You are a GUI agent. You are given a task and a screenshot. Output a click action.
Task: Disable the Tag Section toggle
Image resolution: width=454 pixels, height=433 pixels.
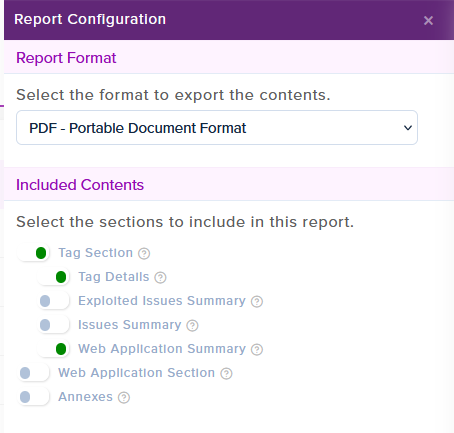(33, 253)
